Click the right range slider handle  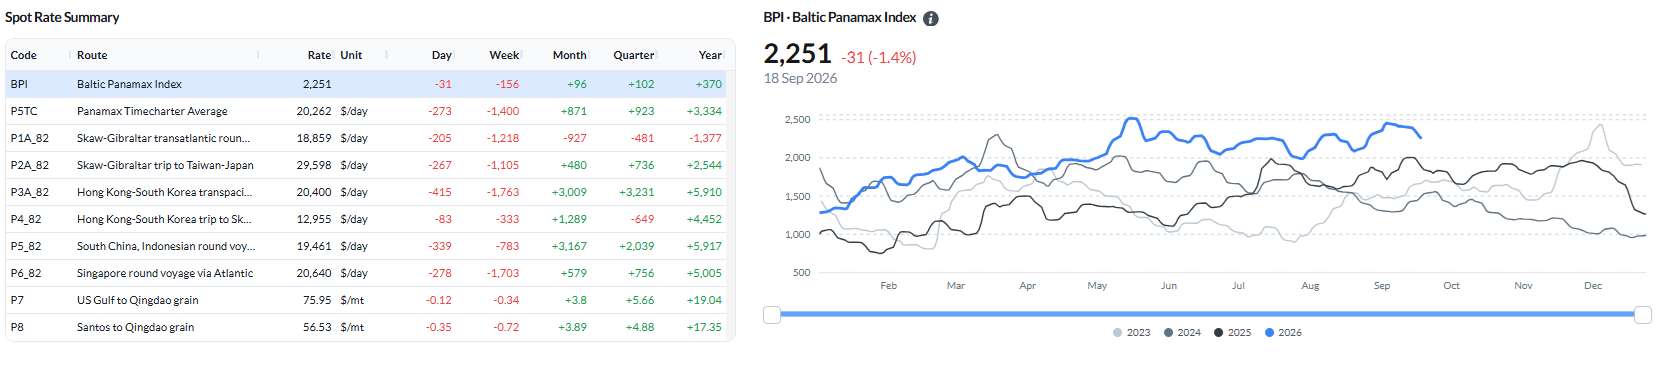coord(1643,315)
